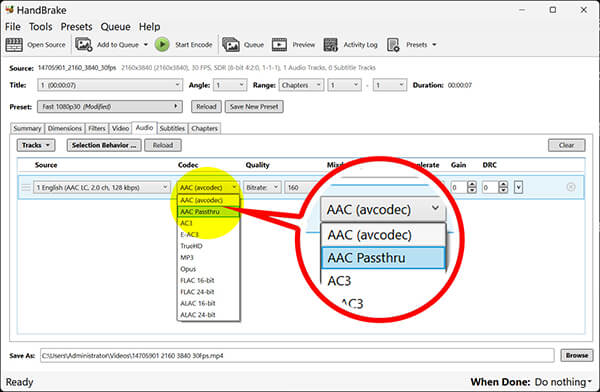The width and height of the screenshot is (600, 392).
Task: Open the Range Chapters dropdown
Action: (301, 85)
